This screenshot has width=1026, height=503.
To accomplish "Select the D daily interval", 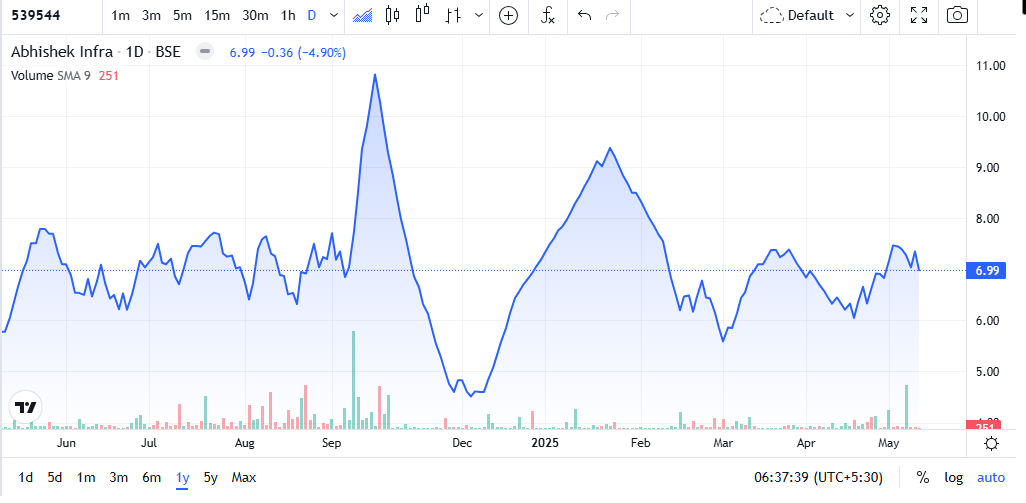I will tap(311, 16).
